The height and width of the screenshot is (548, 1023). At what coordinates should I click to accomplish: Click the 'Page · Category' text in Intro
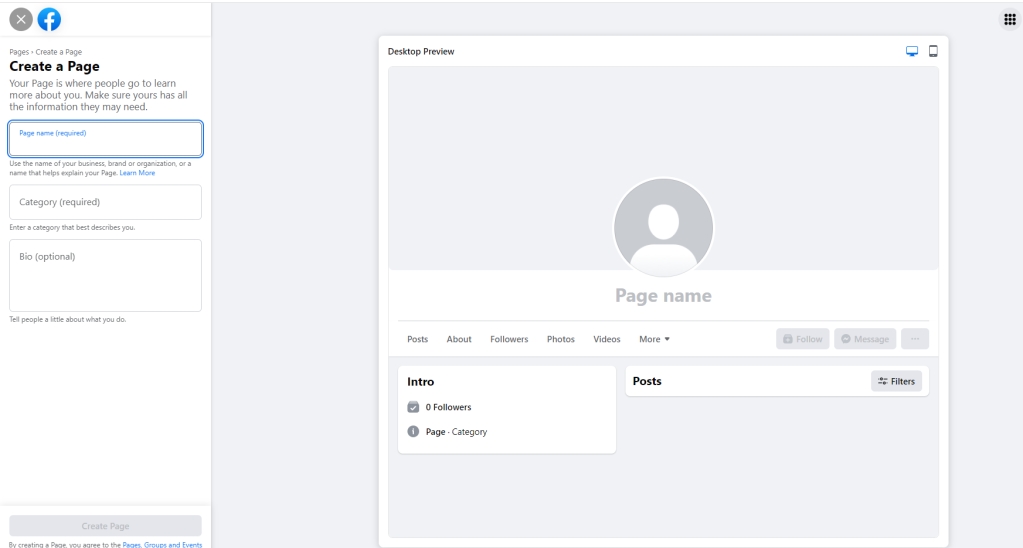click(456, 432)
